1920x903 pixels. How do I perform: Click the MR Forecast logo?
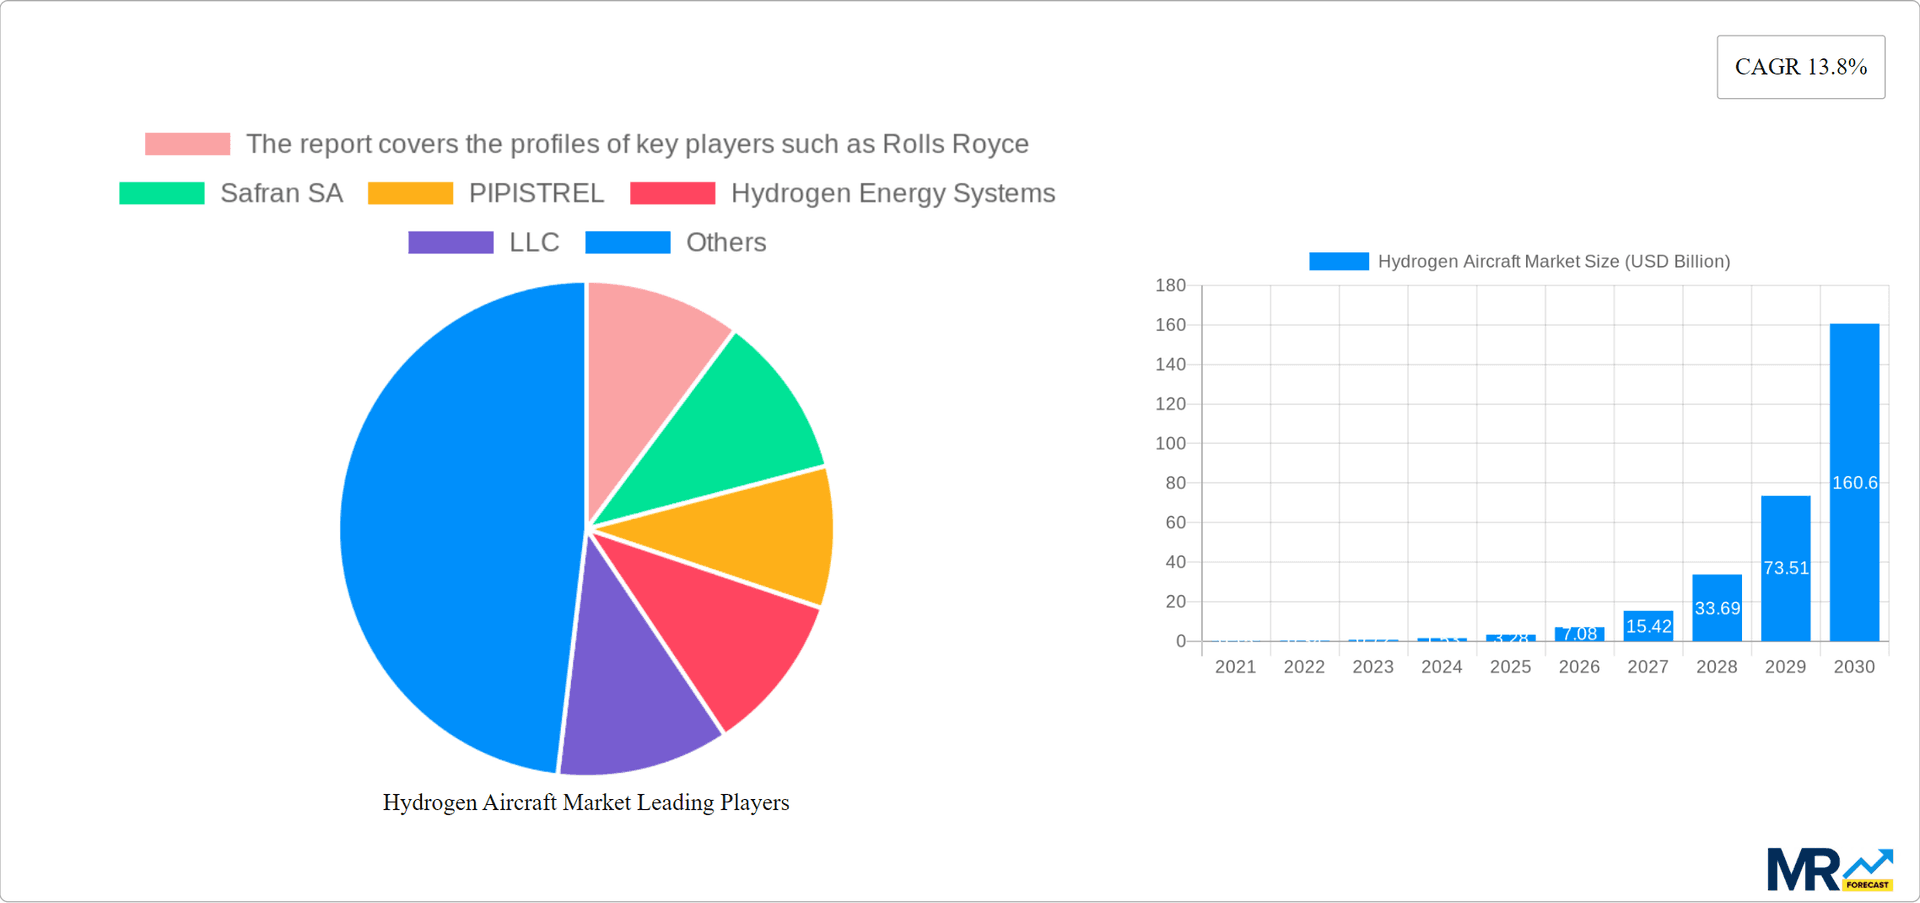point(1830,868)
